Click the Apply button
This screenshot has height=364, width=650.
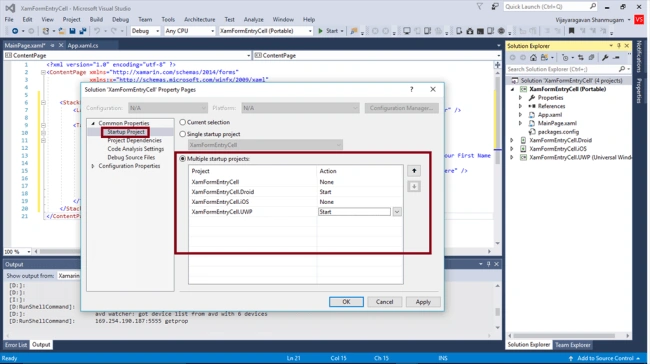[423, 302]
